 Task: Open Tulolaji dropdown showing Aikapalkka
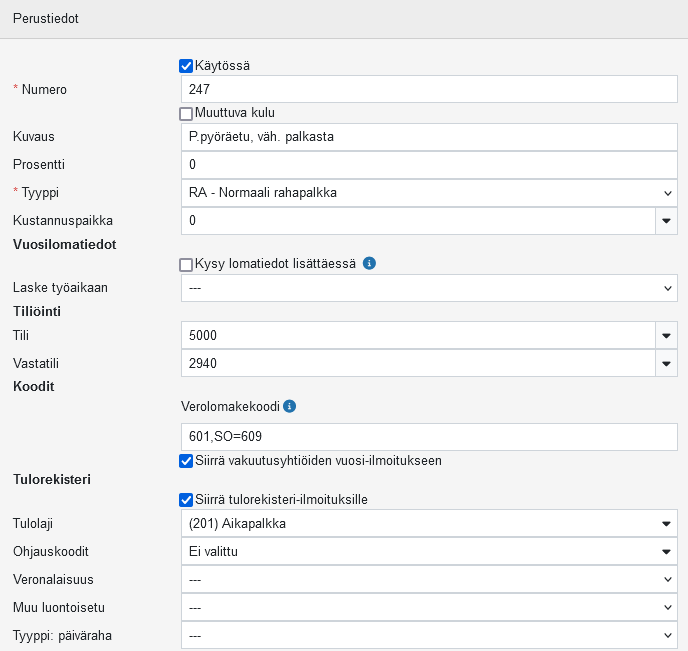point(428,523)
